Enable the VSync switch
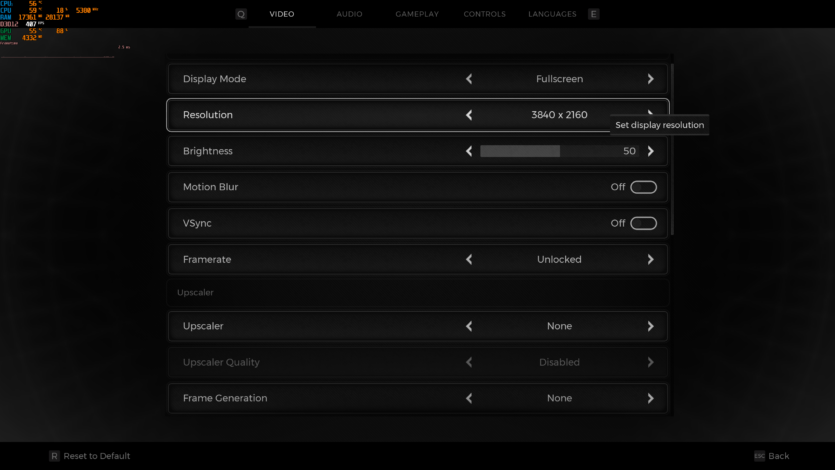 [643, 223]
